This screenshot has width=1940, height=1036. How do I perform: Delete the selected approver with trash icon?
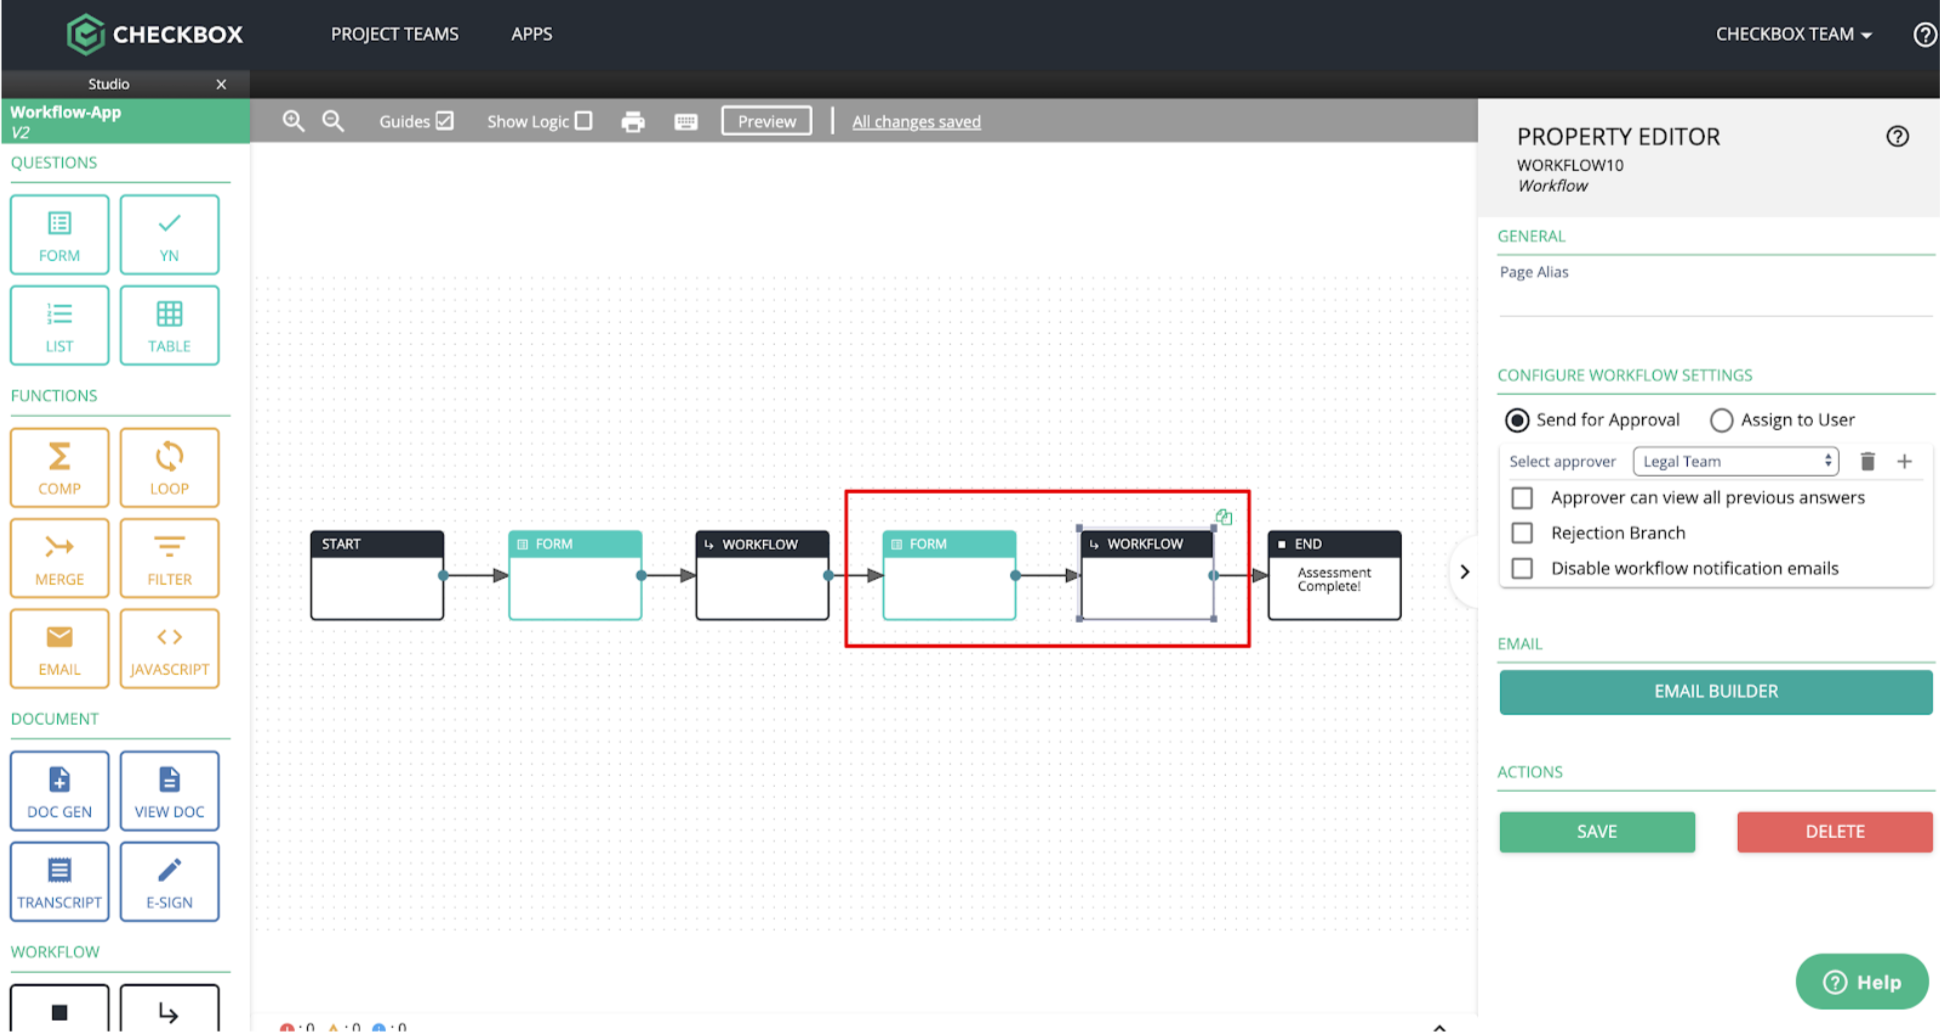[1867, 461]
